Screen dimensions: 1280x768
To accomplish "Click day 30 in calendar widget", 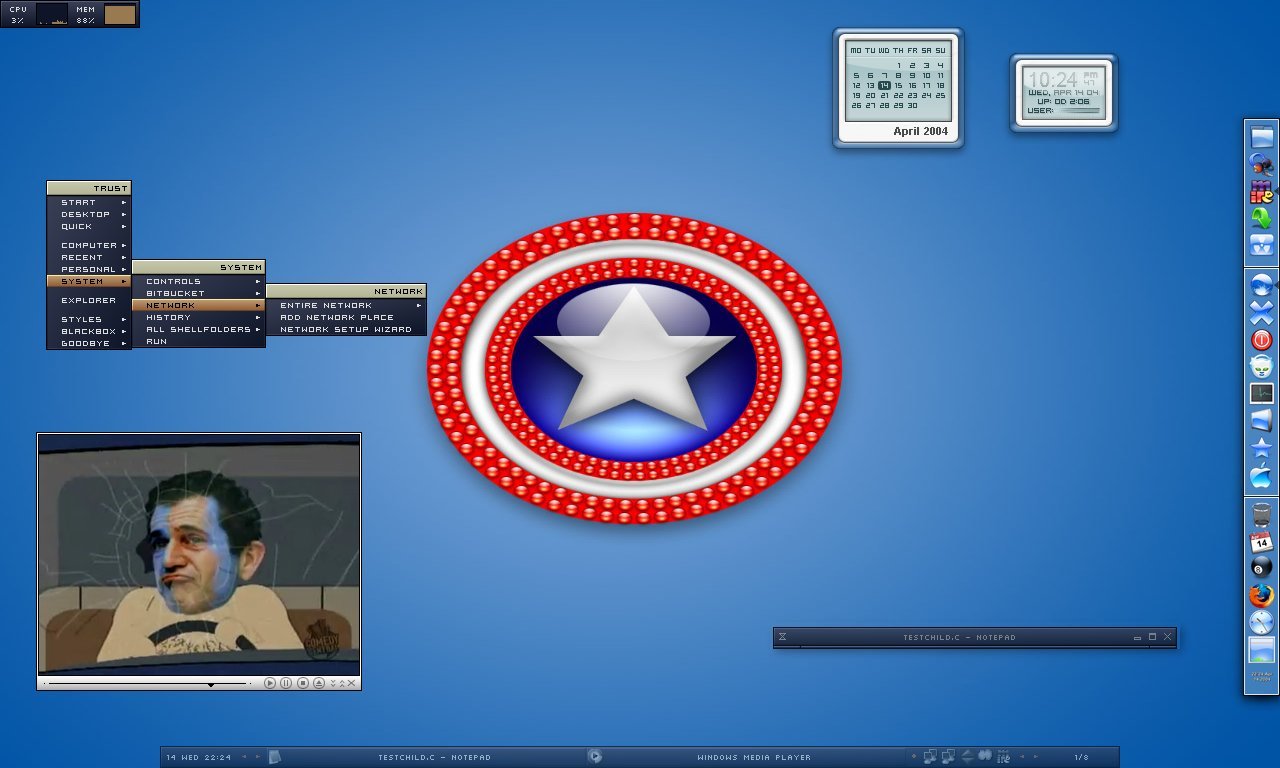I will pos(912,105).
